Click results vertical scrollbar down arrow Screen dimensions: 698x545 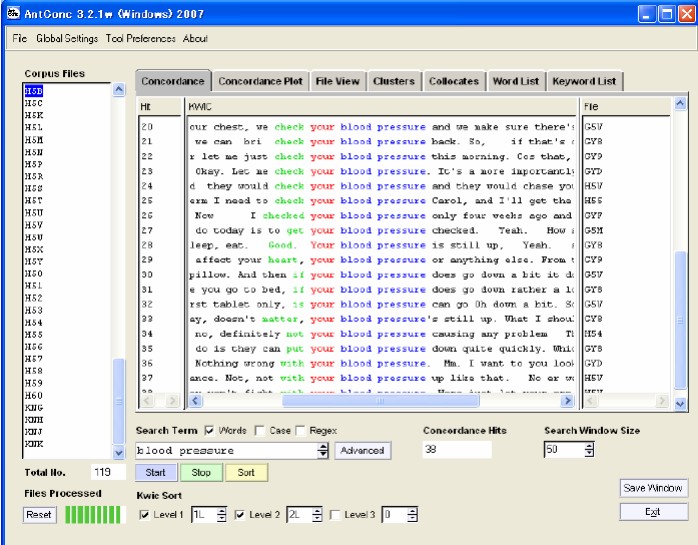coord(681,403)
